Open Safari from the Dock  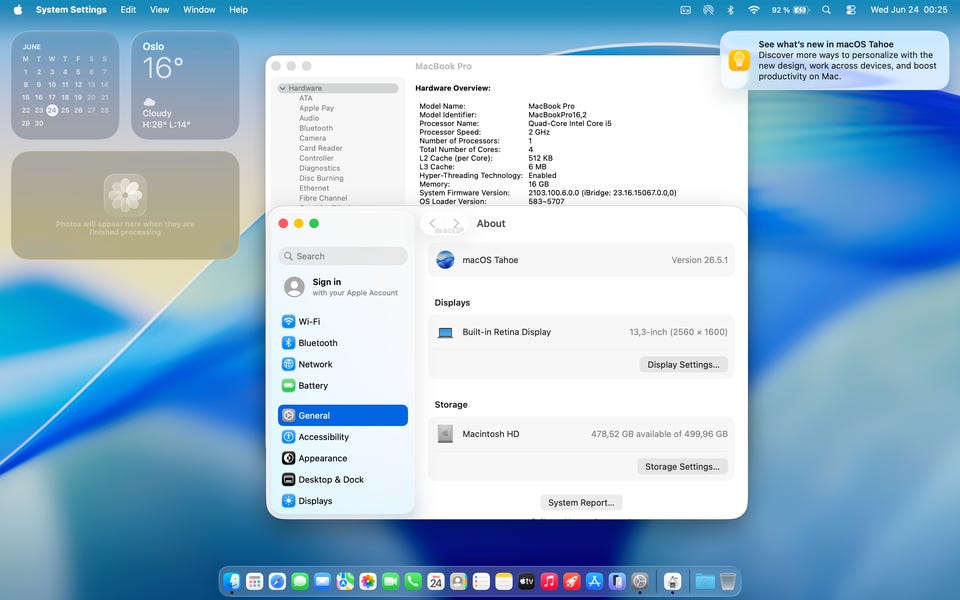coord(277,581)
